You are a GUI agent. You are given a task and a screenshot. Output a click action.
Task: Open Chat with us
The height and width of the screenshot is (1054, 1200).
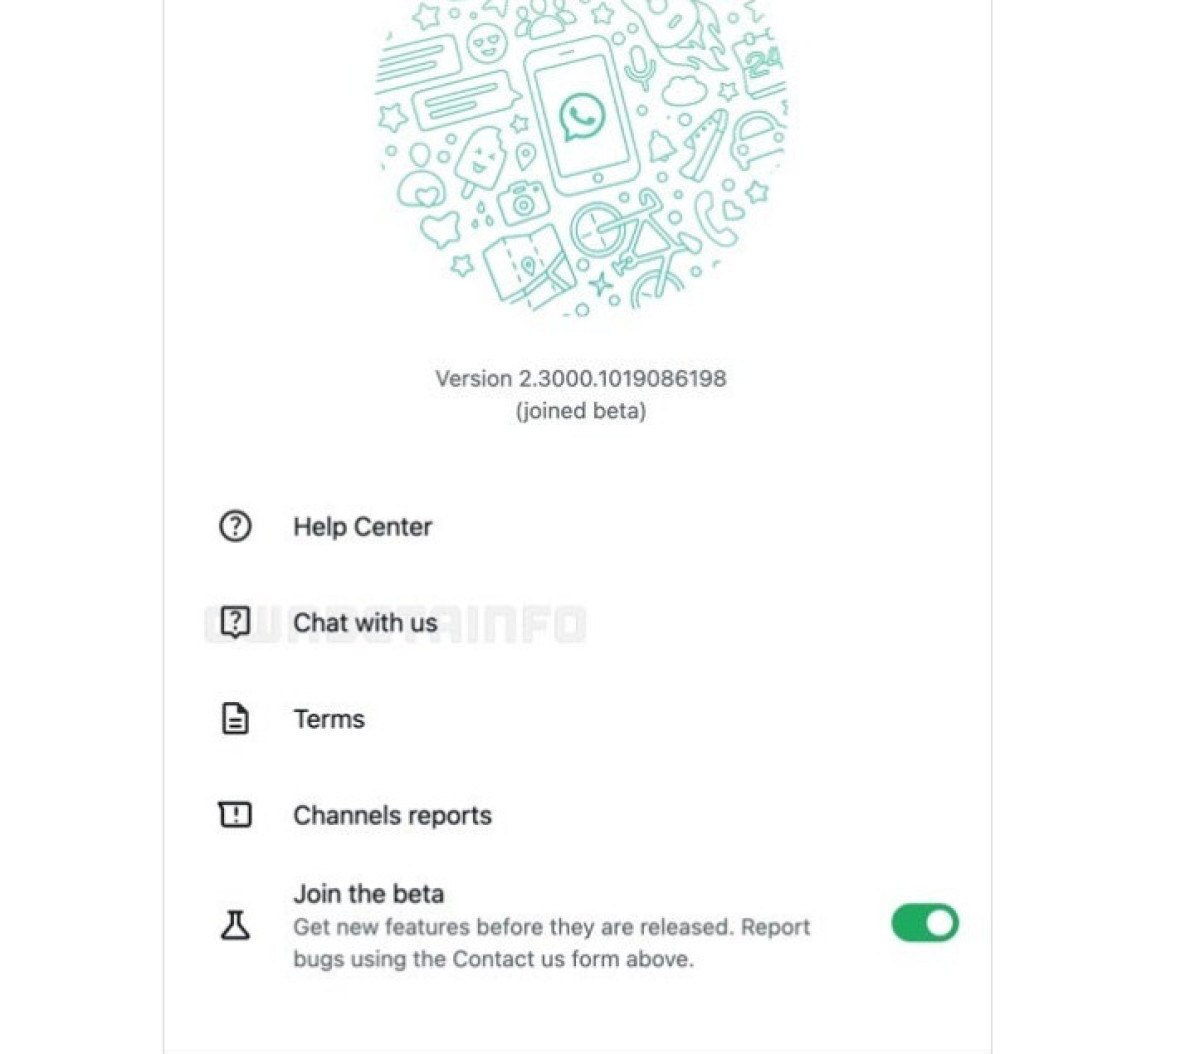point(365,623)
